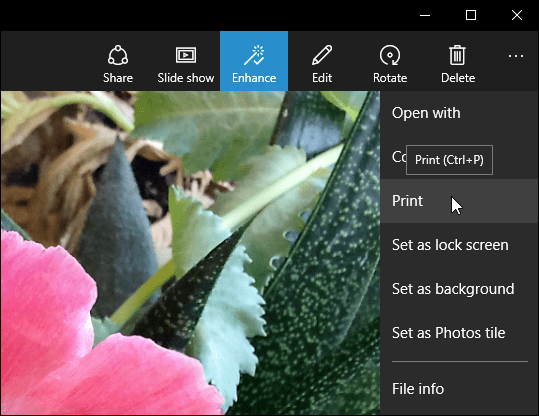Viewport: 539px width, 416px height.
Task: Choose Print in the overflow menu
Action: pos(459,201)
